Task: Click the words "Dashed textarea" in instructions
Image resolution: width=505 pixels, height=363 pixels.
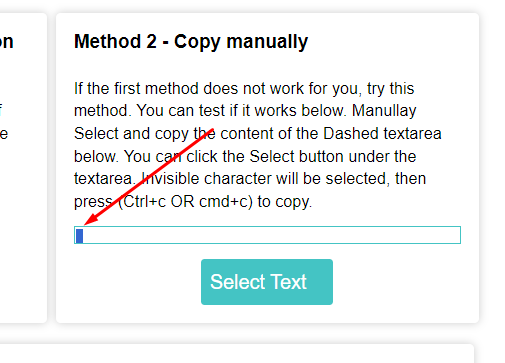Action: [382, 133]
